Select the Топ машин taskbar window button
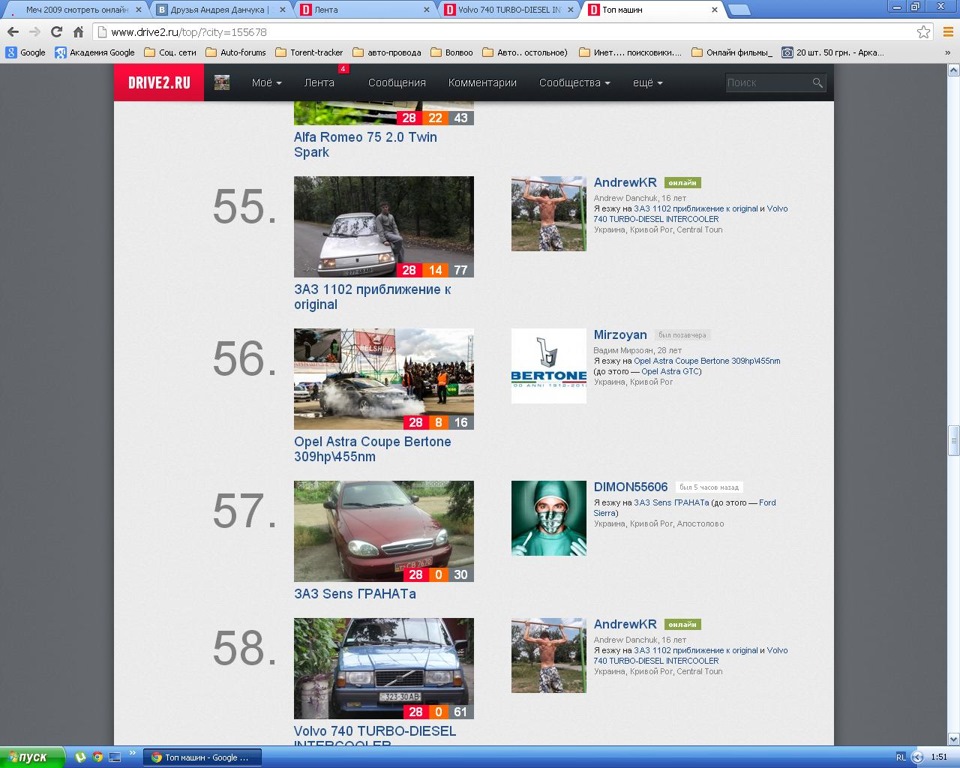 click(x=202, y=758)
